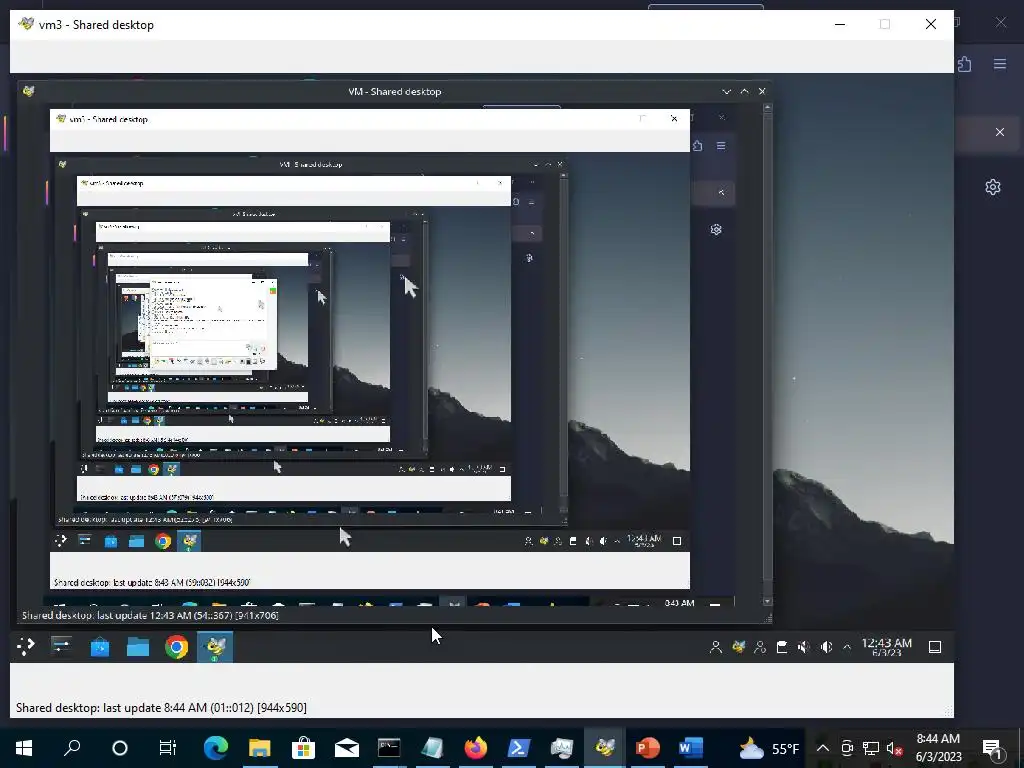This screenshot has width=1024, height=768.
Task: Click the active bee app on Windows taskbar
Action: 605,748
